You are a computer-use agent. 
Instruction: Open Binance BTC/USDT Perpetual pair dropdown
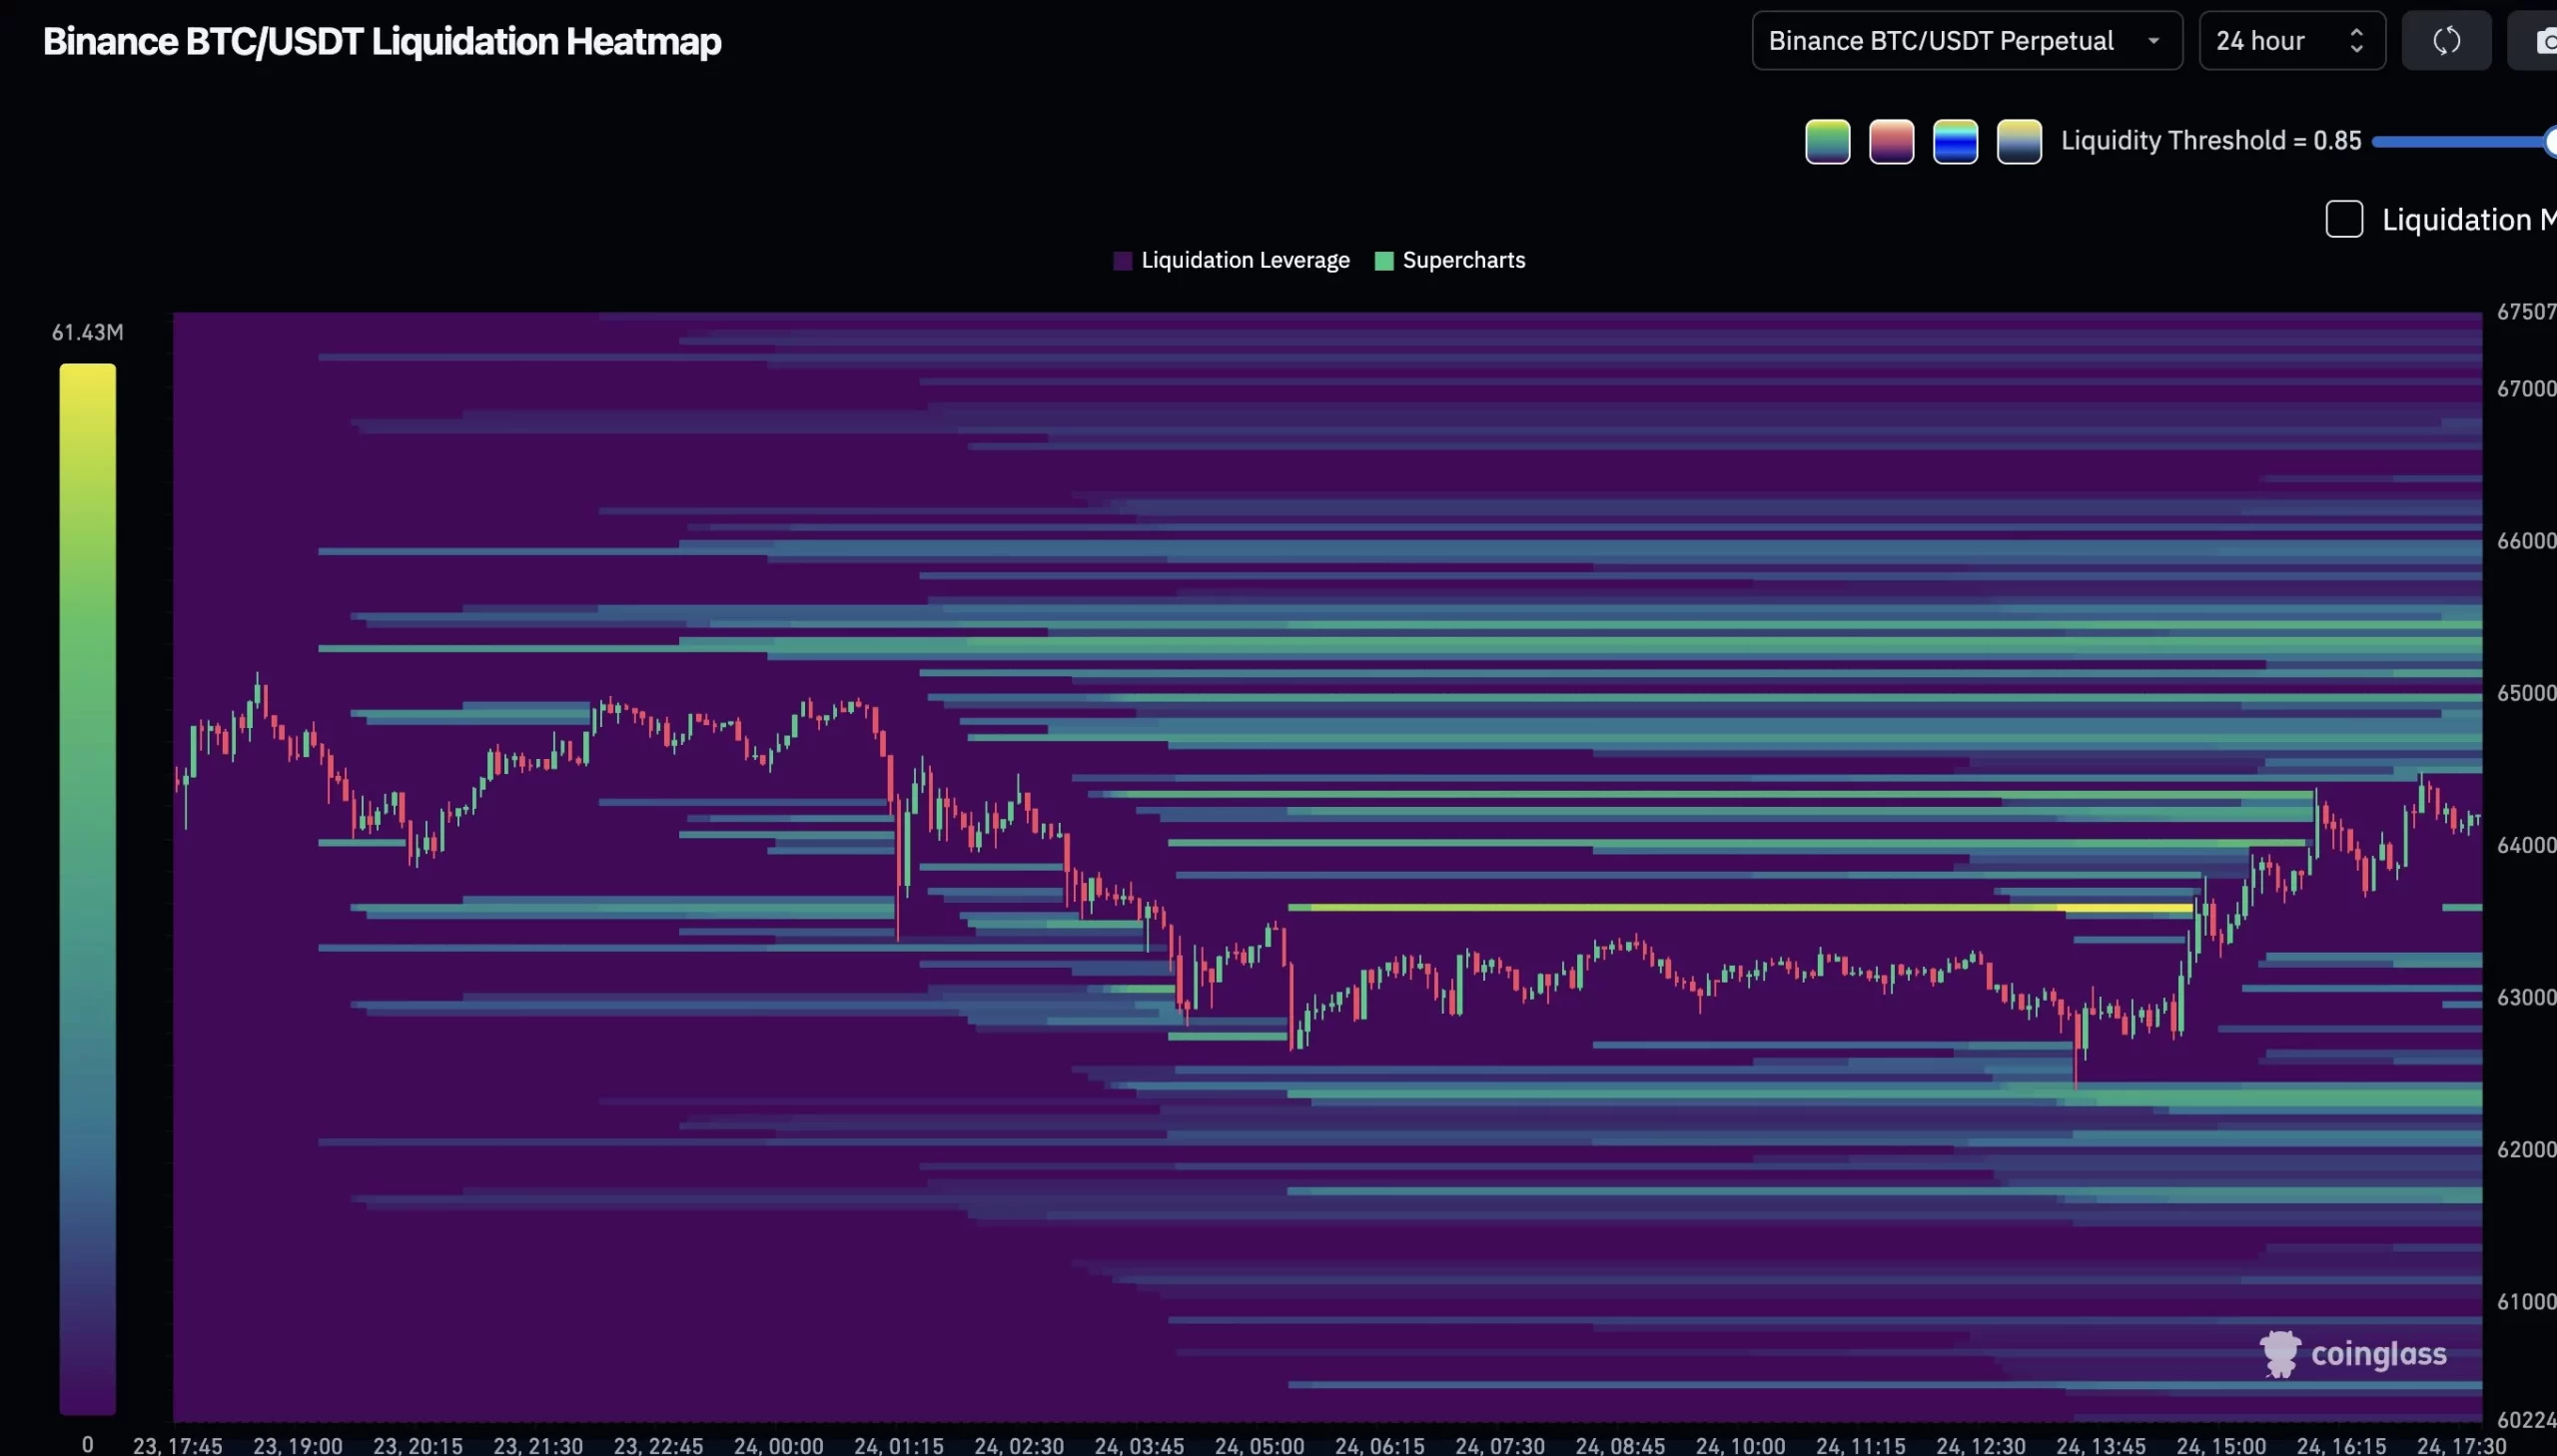[x=1966, y=41]
